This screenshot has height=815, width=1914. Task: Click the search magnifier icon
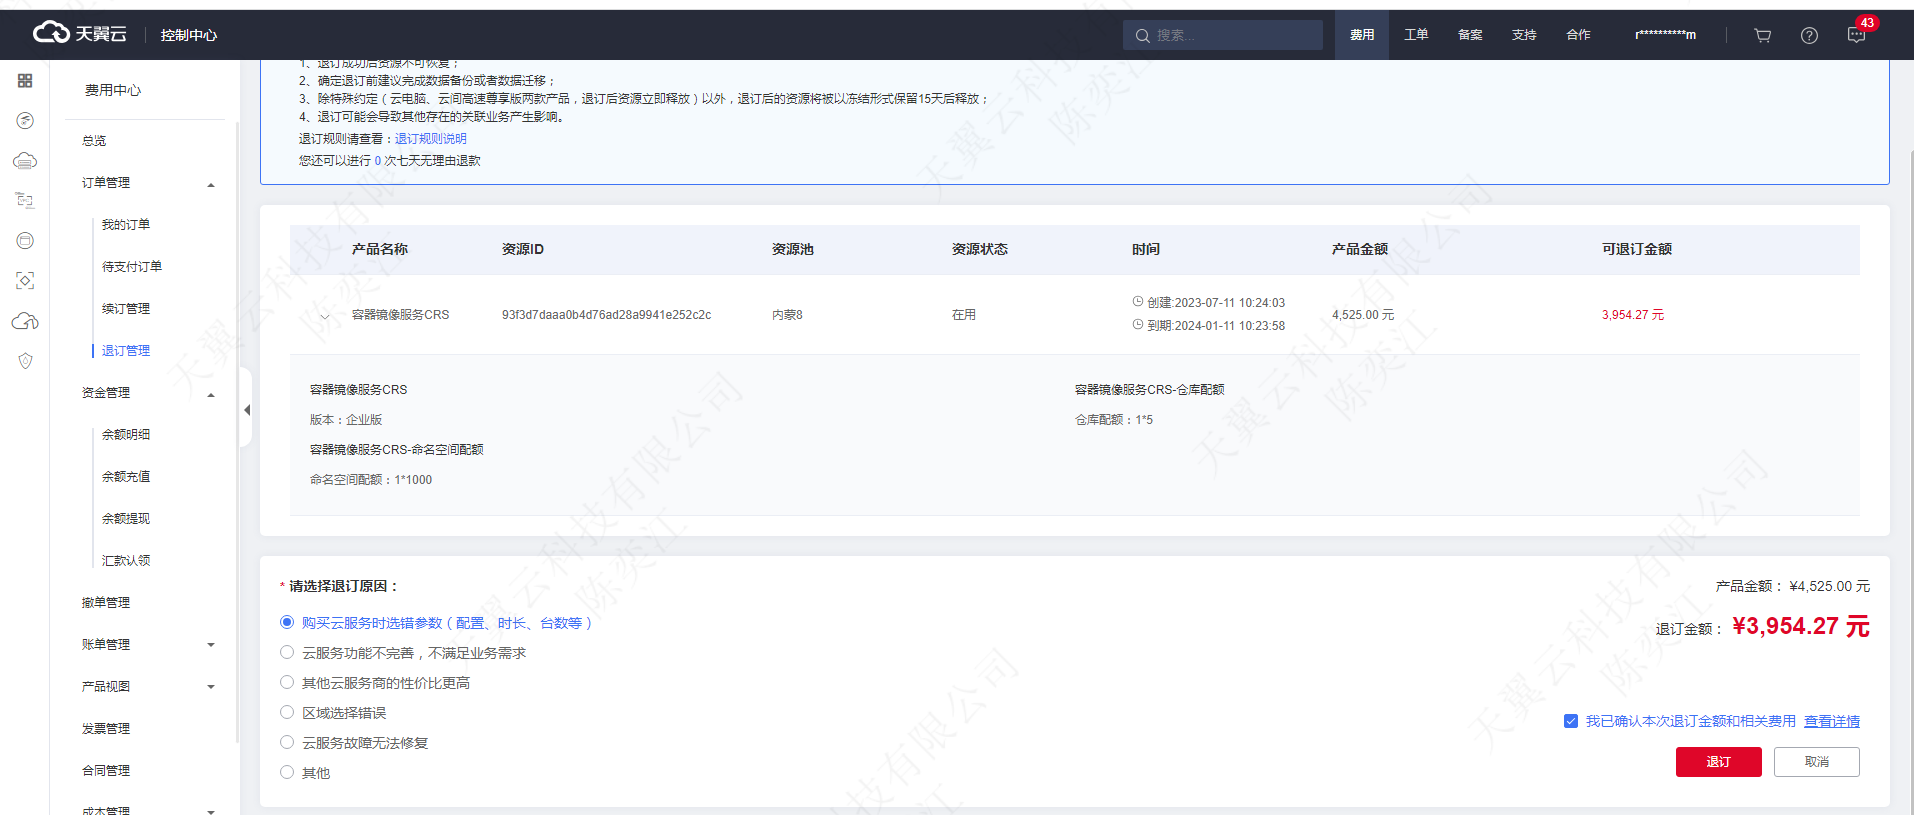[x=1142, y=35]
